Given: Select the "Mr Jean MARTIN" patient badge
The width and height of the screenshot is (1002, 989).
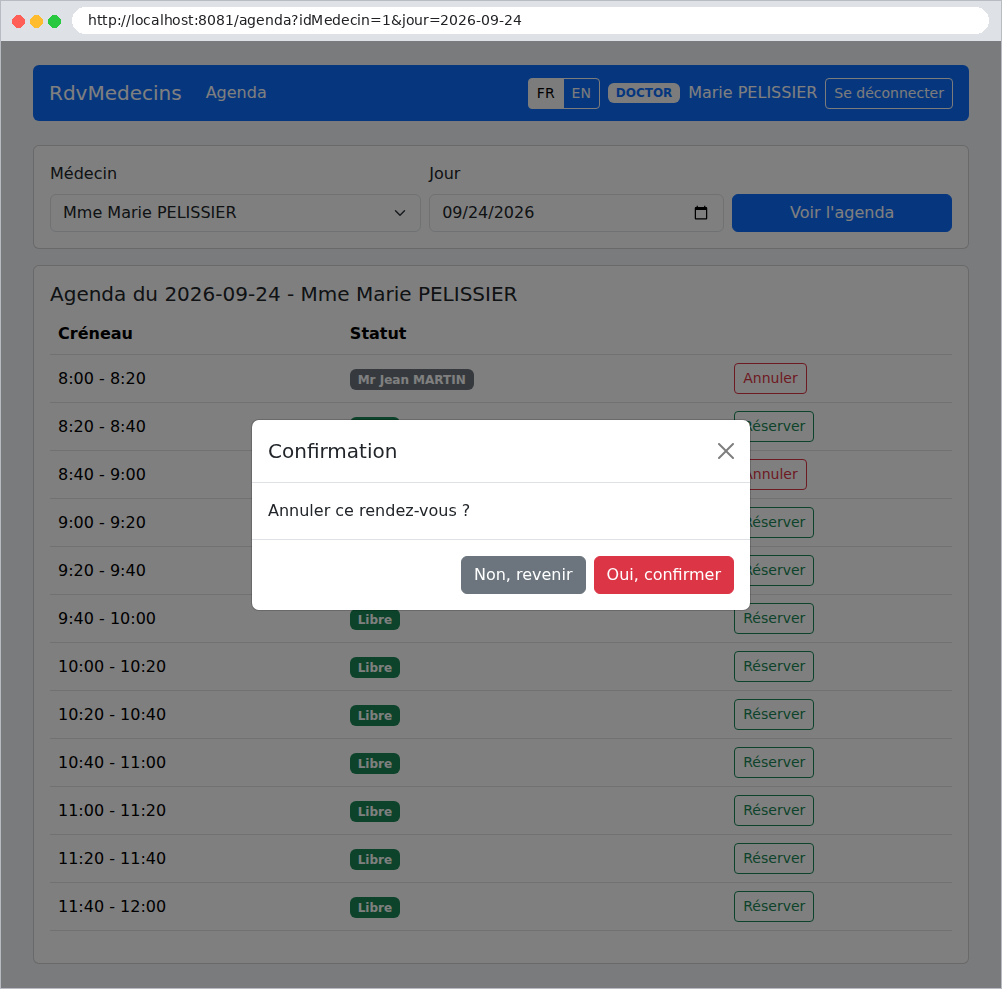Looking at the screenshot, I should (412, 380).
